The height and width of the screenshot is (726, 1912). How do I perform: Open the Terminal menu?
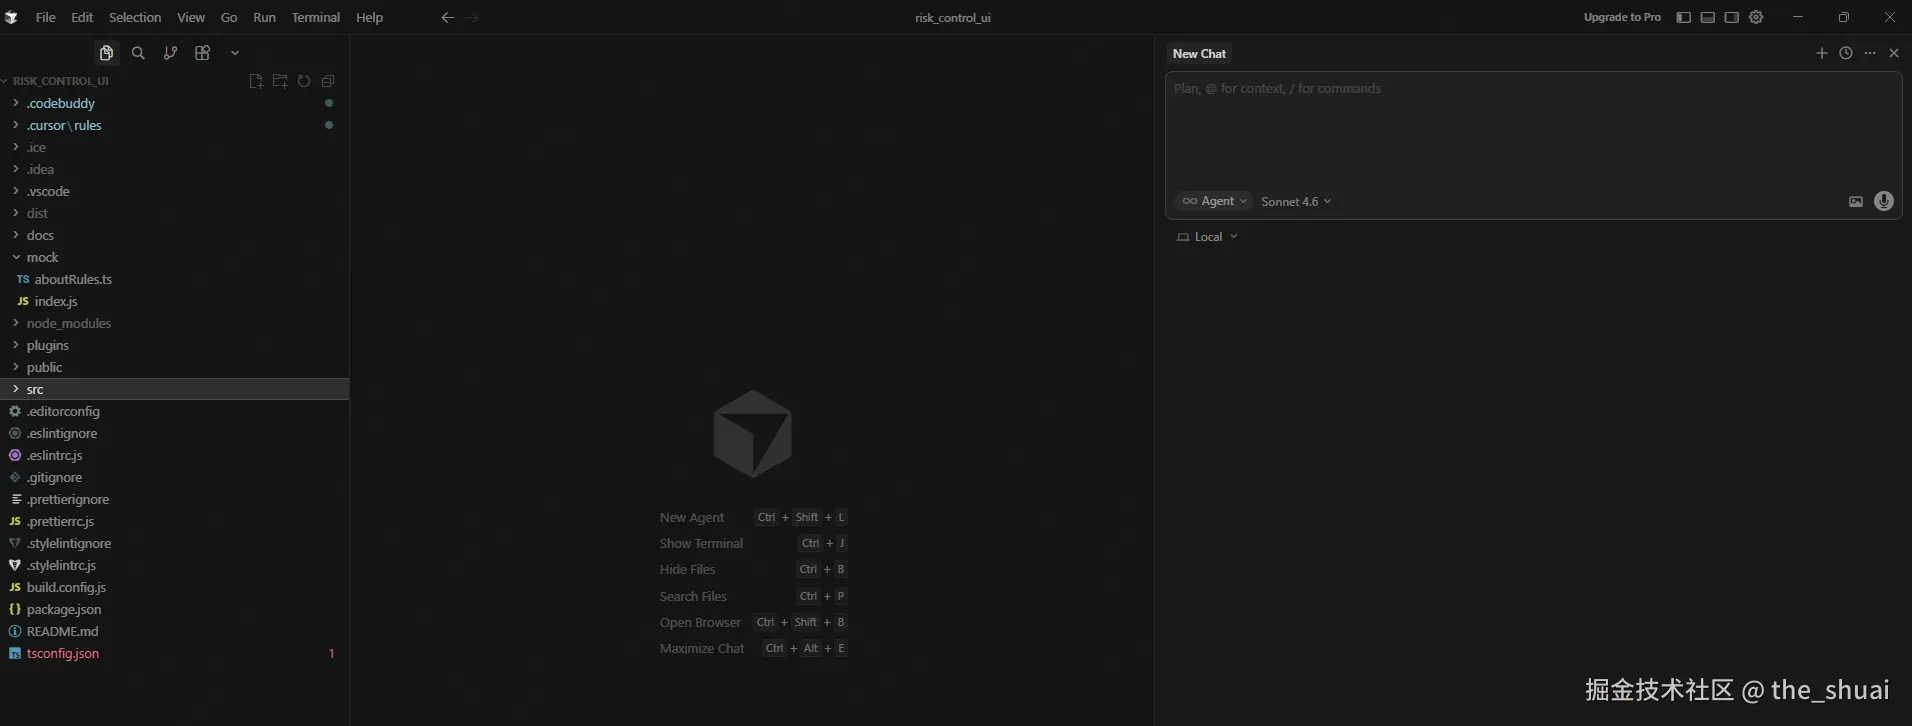(315, 17)
